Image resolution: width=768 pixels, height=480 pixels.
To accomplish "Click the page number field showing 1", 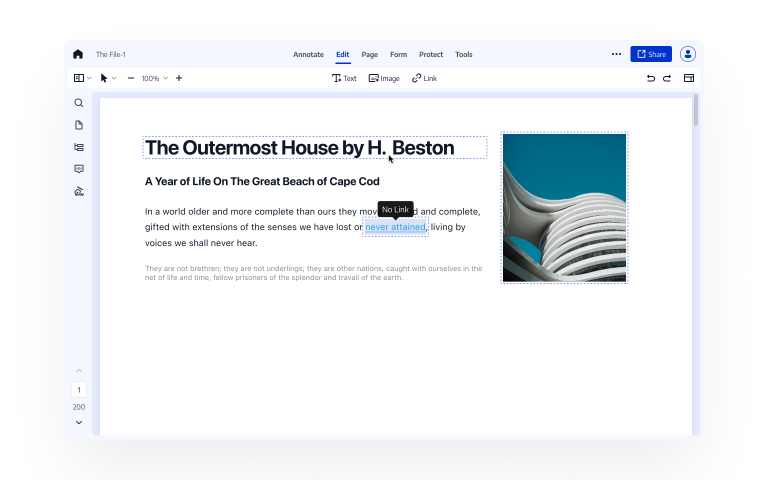I will pos(79,390).
